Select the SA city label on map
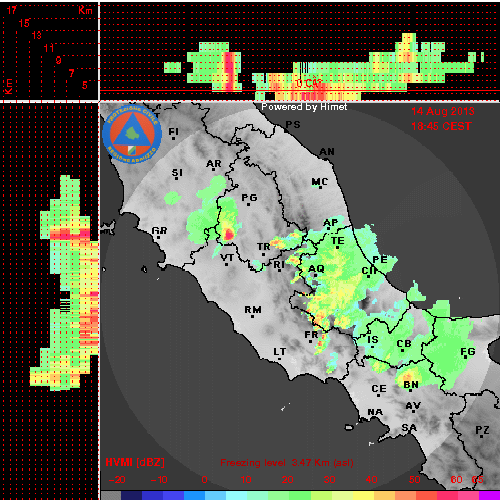Screen dimensions: 500x500 click(409, 427)
